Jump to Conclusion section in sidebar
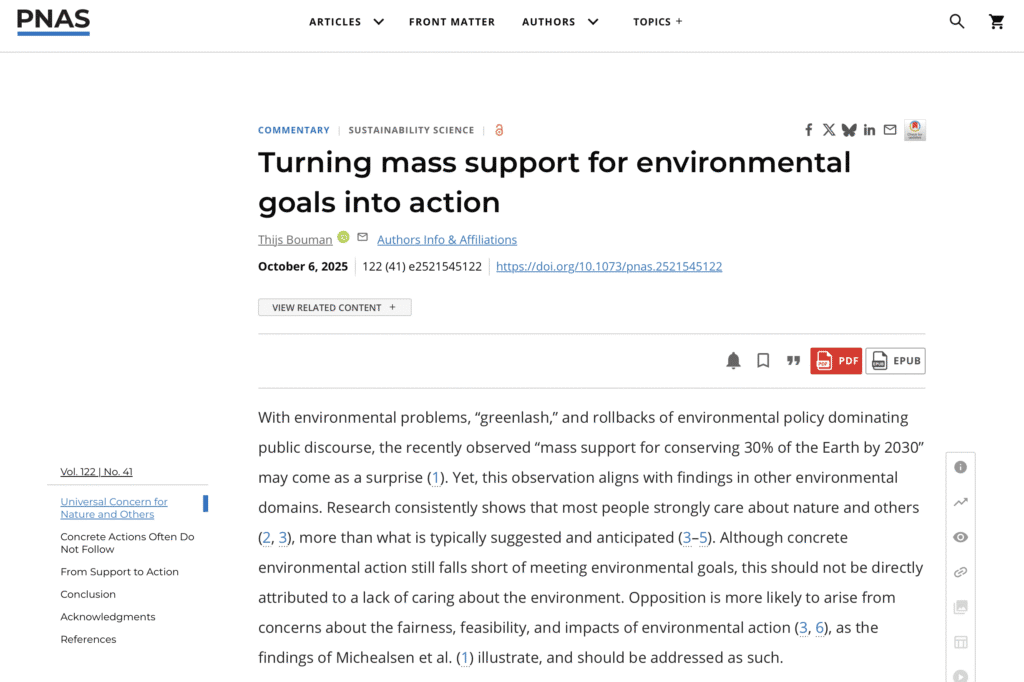 [88, 594]
